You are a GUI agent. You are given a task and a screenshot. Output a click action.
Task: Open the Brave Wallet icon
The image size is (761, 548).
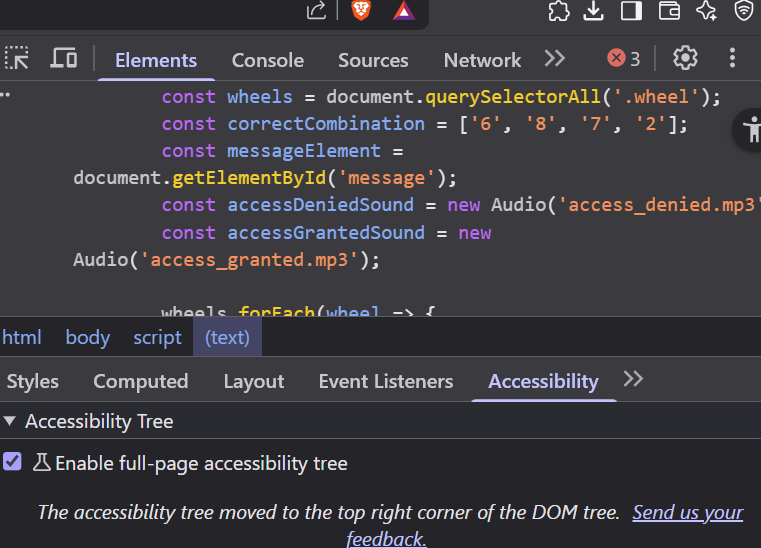pyautogui.click(x=669, y=11)
